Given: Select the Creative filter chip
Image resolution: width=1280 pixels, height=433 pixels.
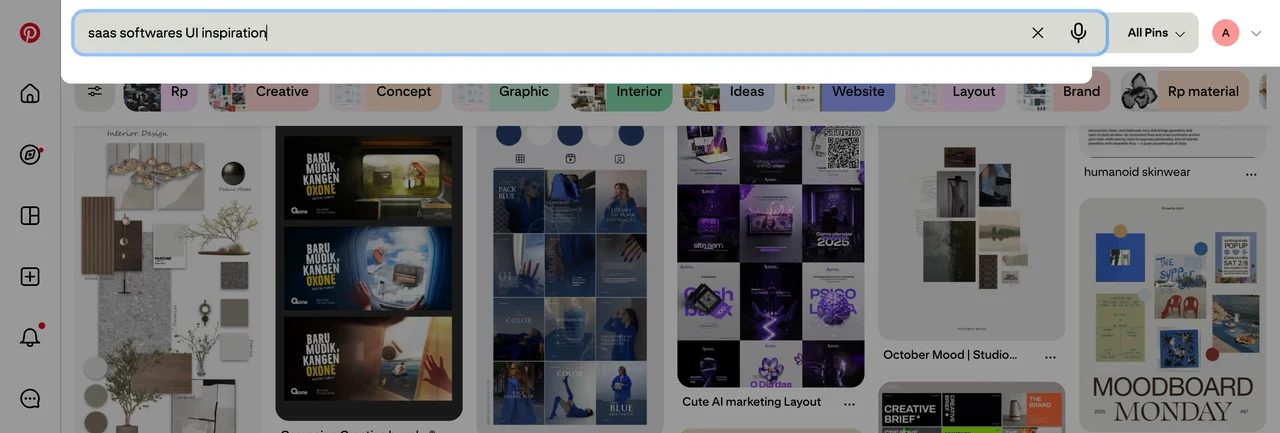Looking at the screenshot, I should coord(263,91).
